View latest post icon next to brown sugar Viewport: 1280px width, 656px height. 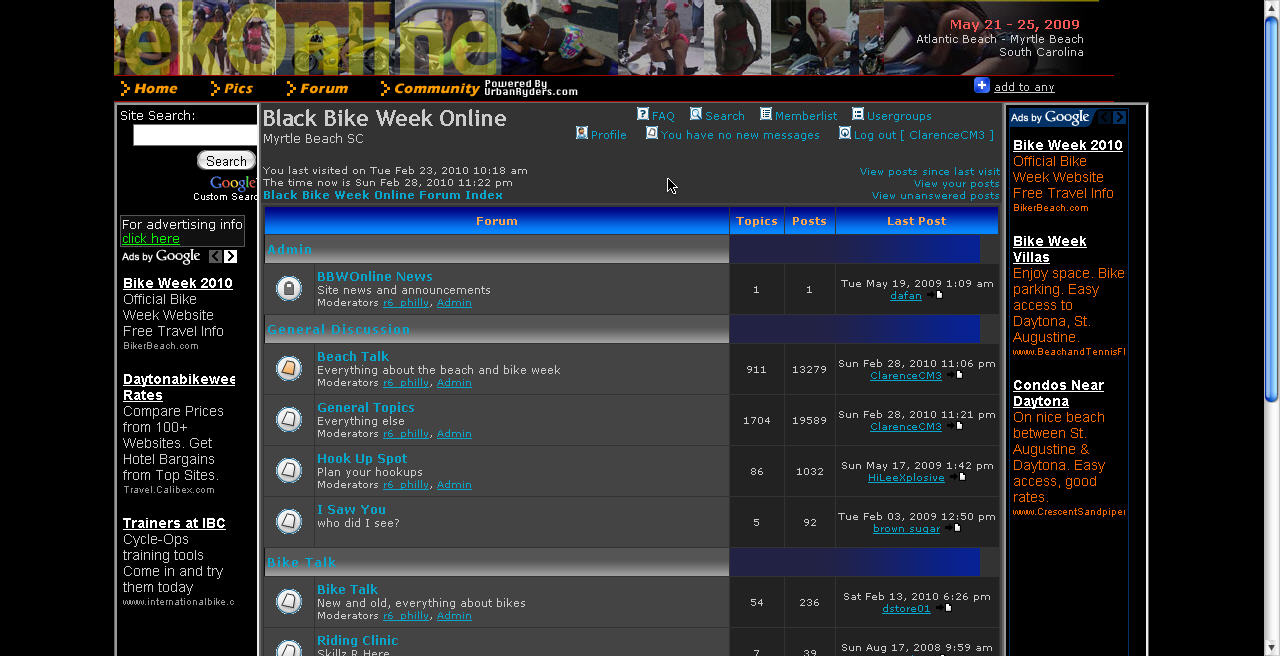pyautogui.click(x=952, y=529)
